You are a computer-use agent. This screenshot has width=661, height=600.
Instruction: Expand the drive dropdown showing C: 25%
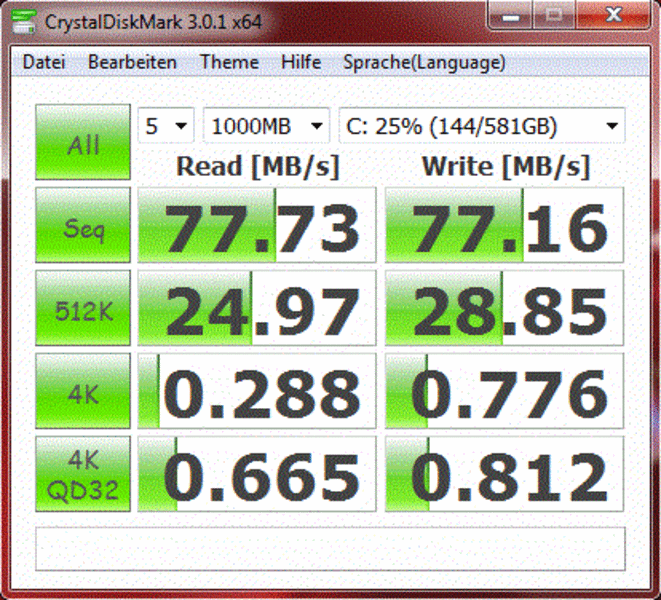[x=482, y=126]
